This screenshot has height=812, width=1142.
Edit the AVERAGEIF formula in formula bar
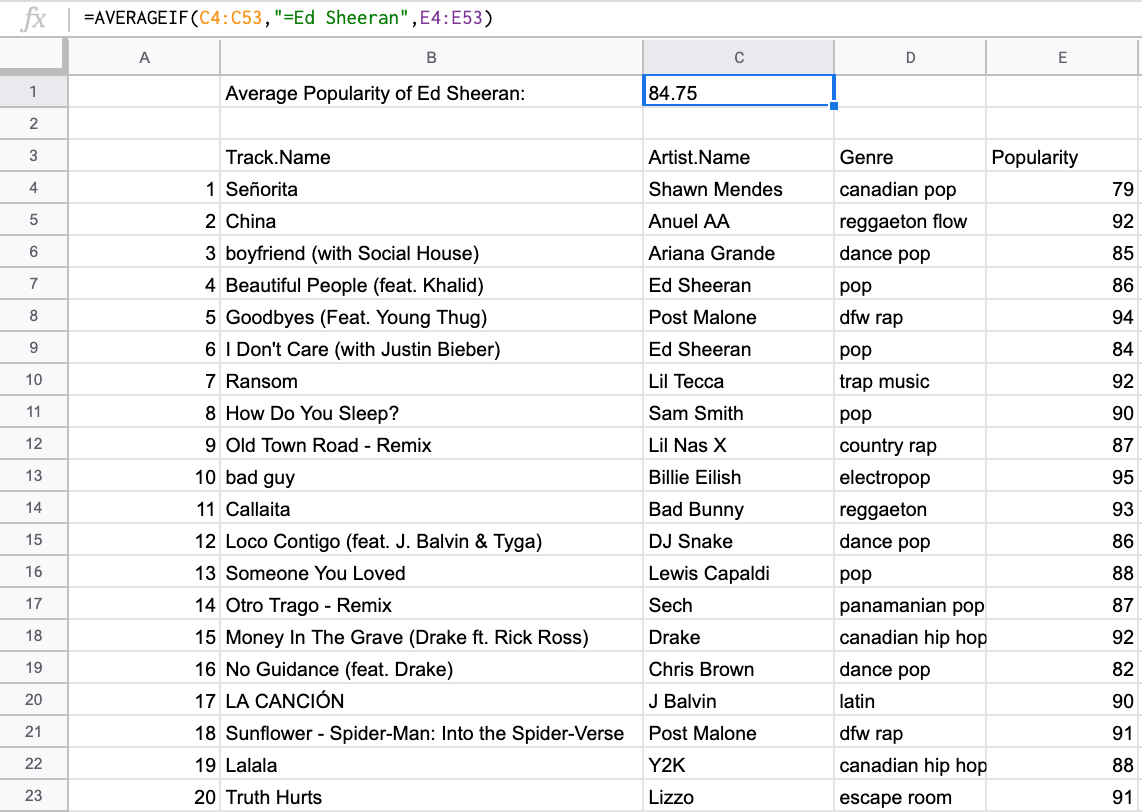pyautogui.click(x=288, y=17)
